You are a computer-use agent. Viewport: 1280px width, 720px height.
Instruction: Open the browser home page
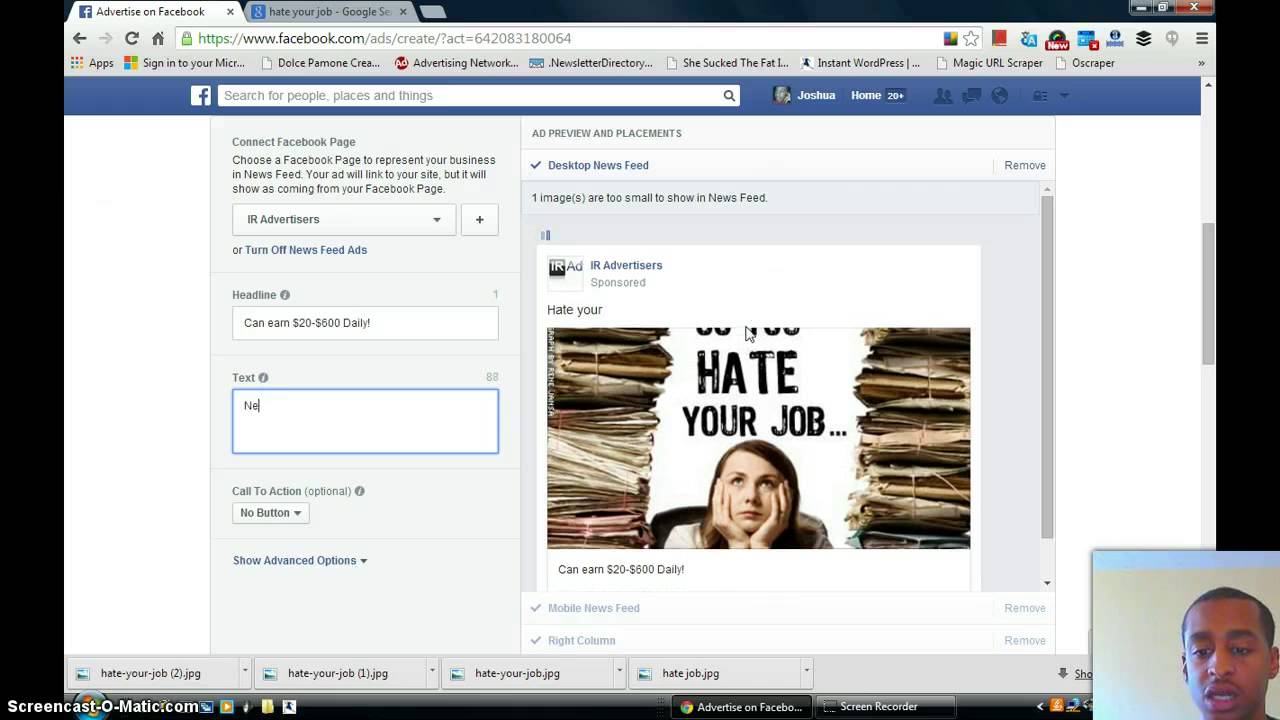(x=157, y=38)
